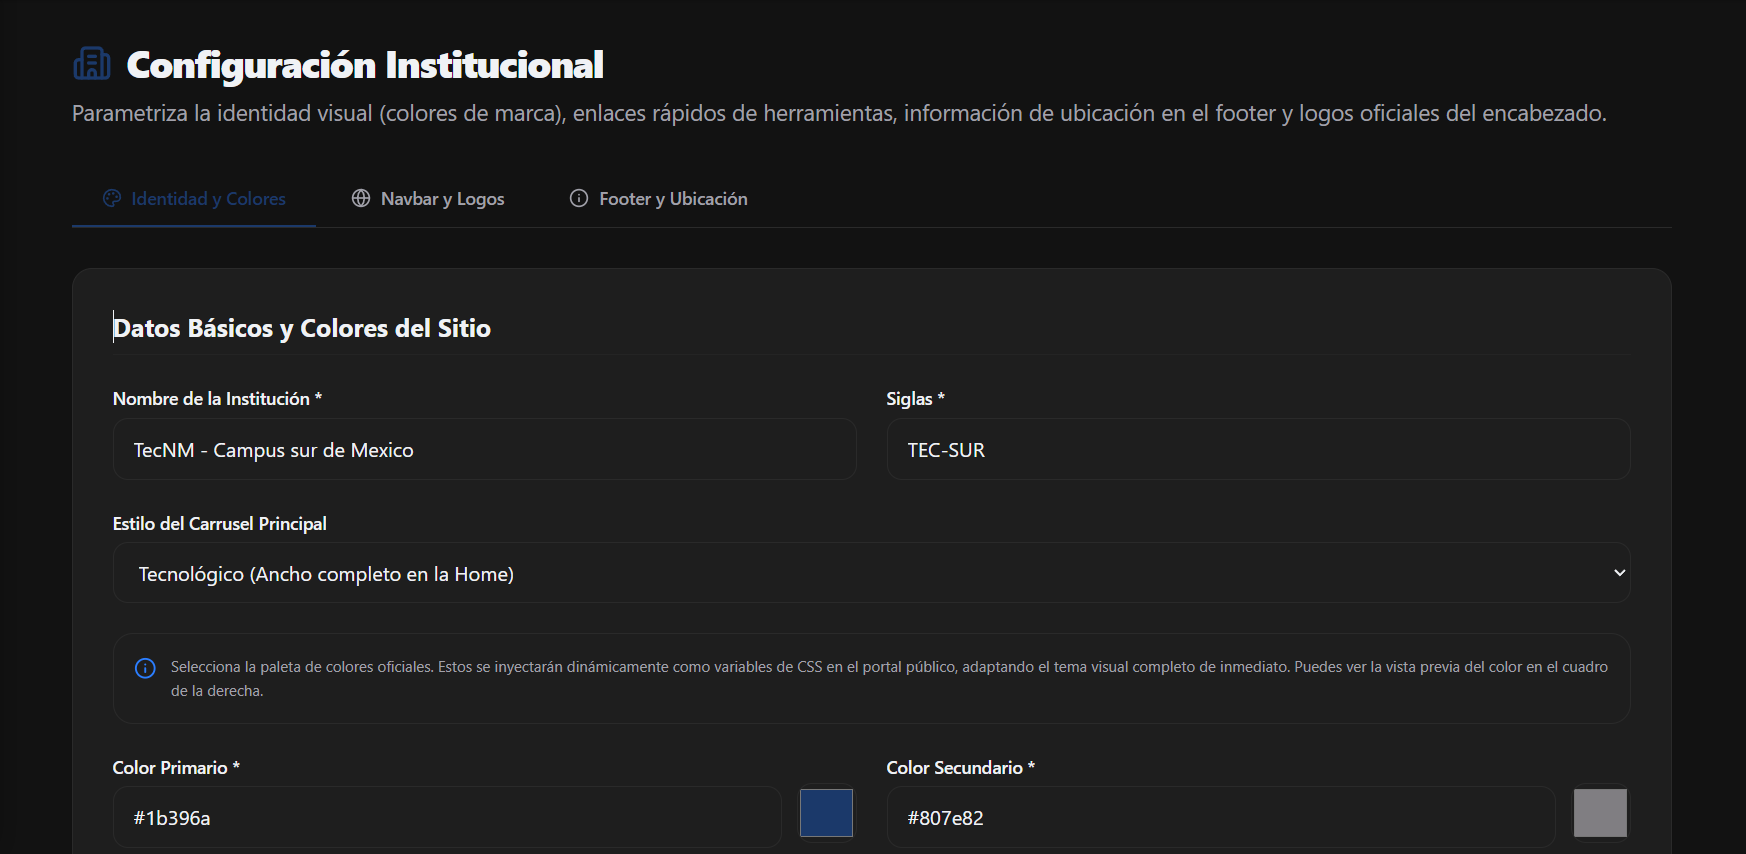Click the Color Primario label
The image size is (1746, 854).
pos(176,767)
